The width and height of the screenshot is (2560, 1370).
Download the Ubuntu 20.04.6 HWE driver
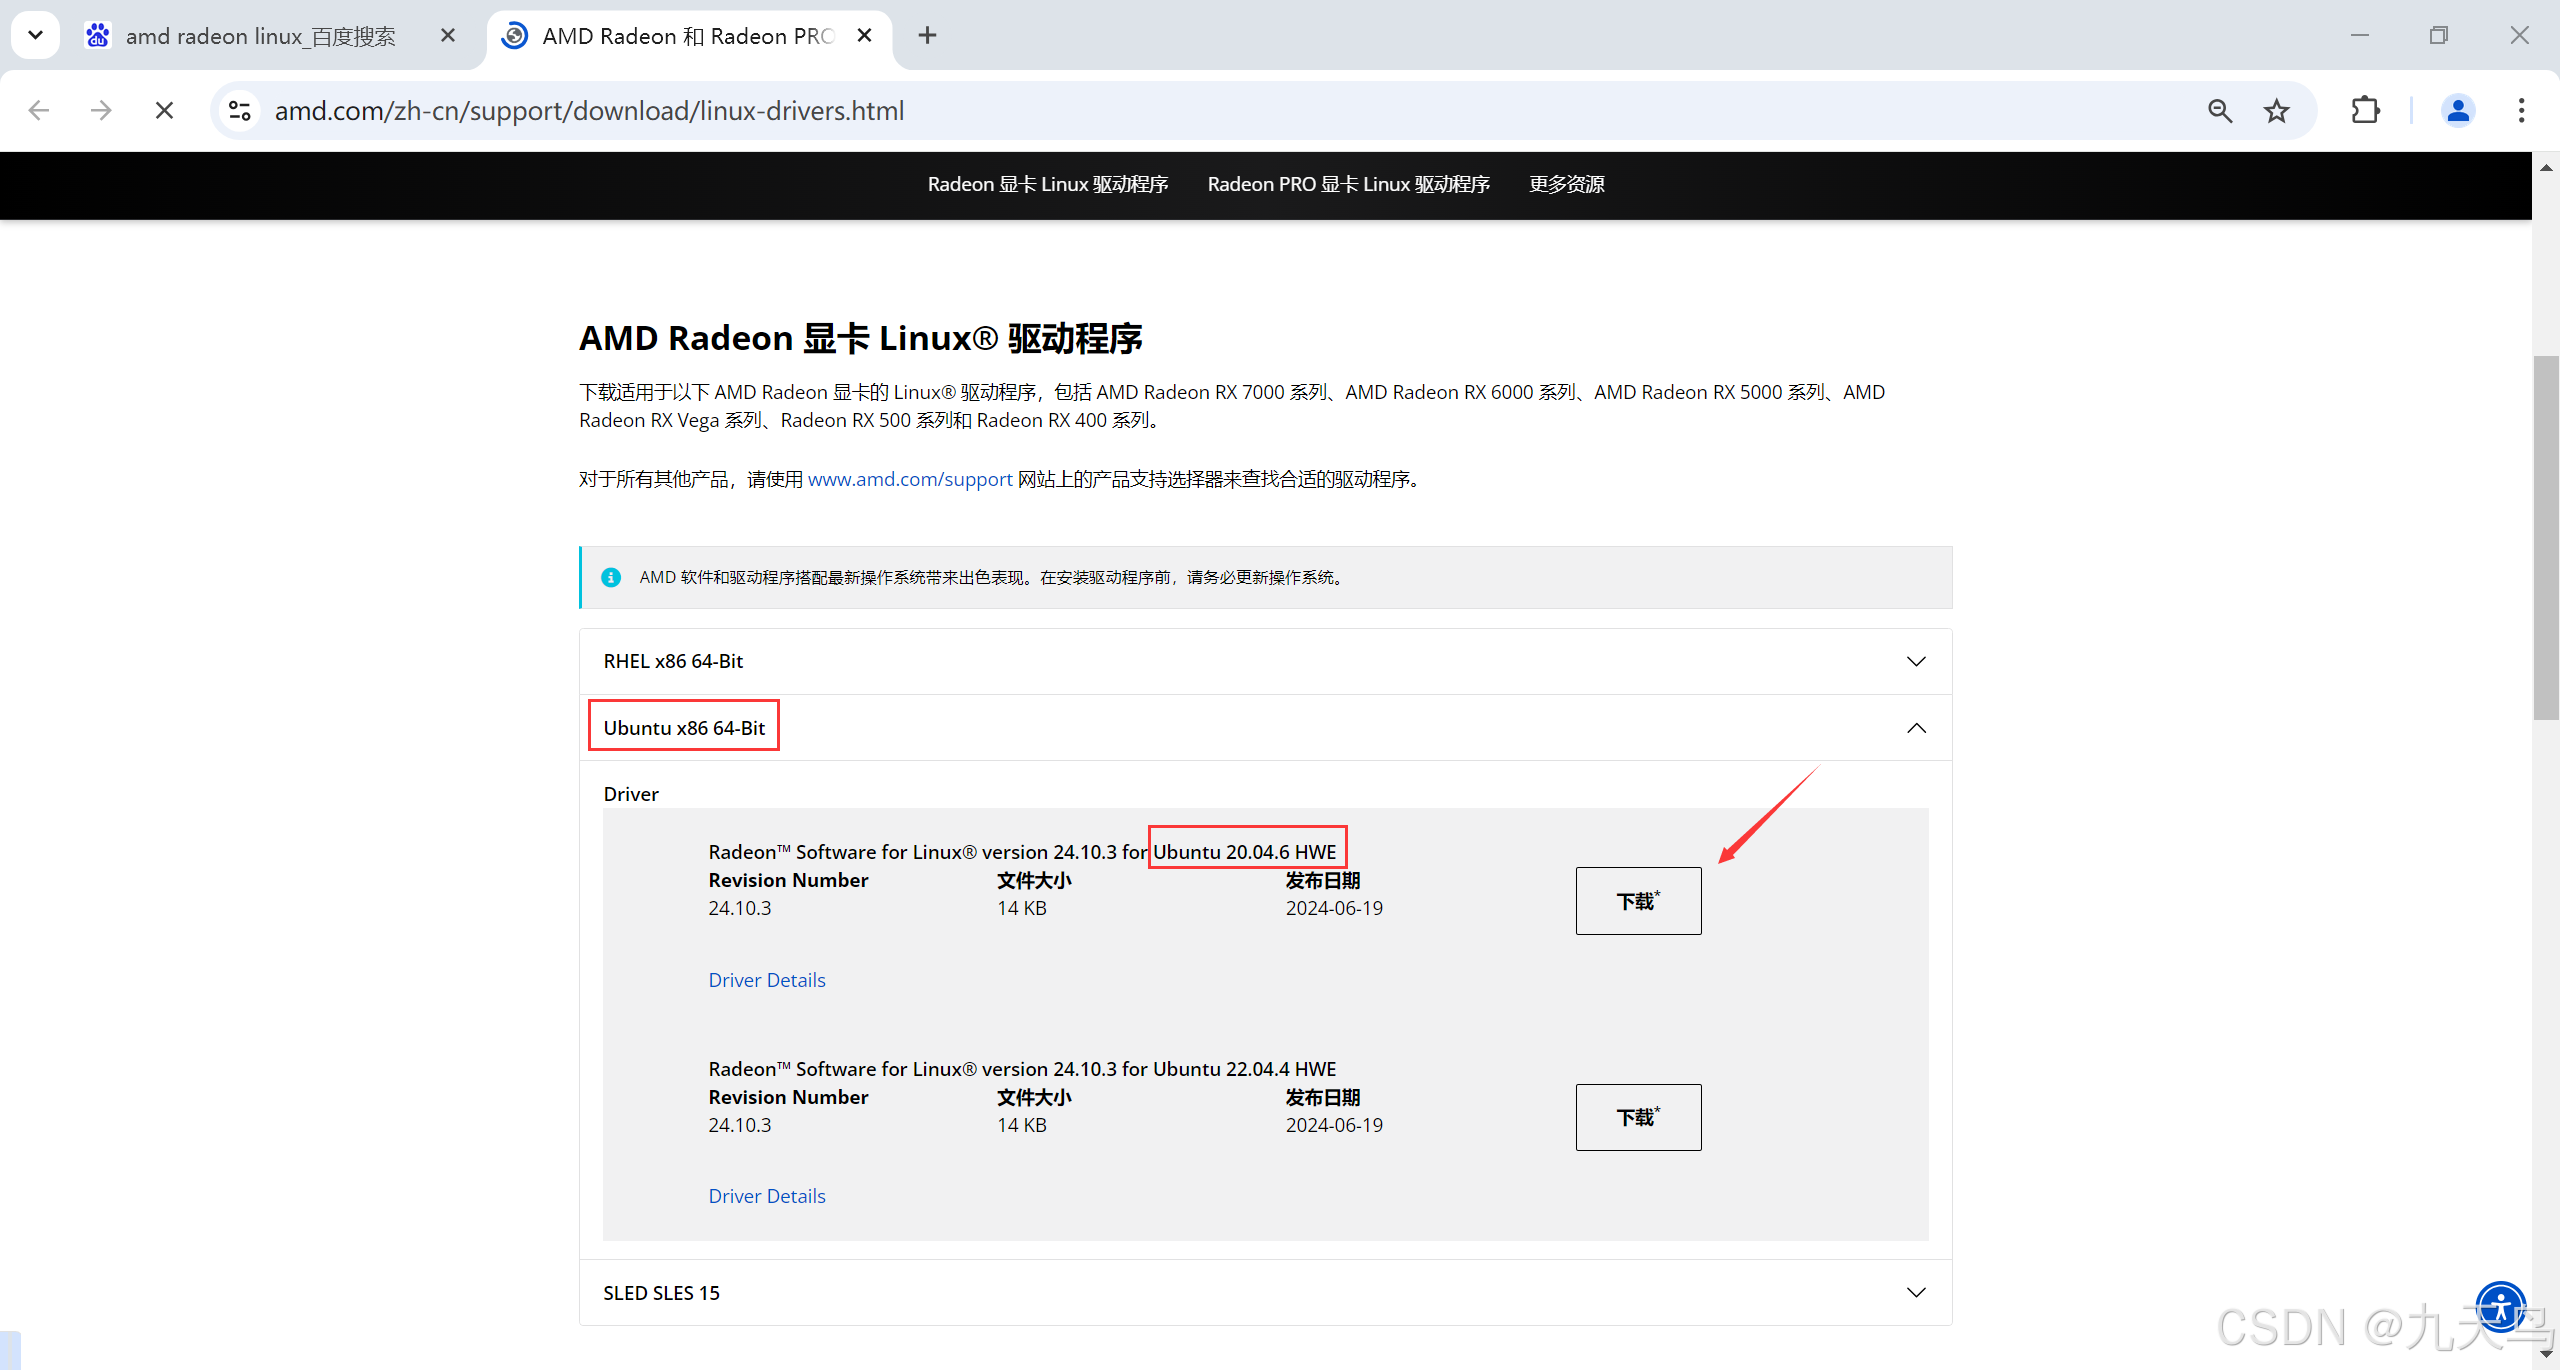(x=1638, y=901)
